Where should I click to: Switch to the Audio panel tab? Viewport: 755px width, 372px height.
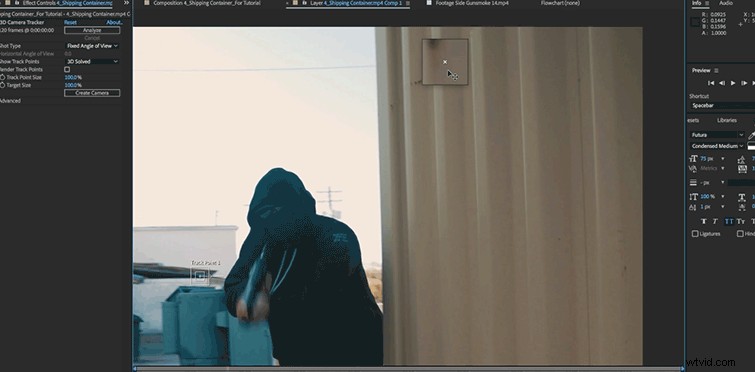726,3
